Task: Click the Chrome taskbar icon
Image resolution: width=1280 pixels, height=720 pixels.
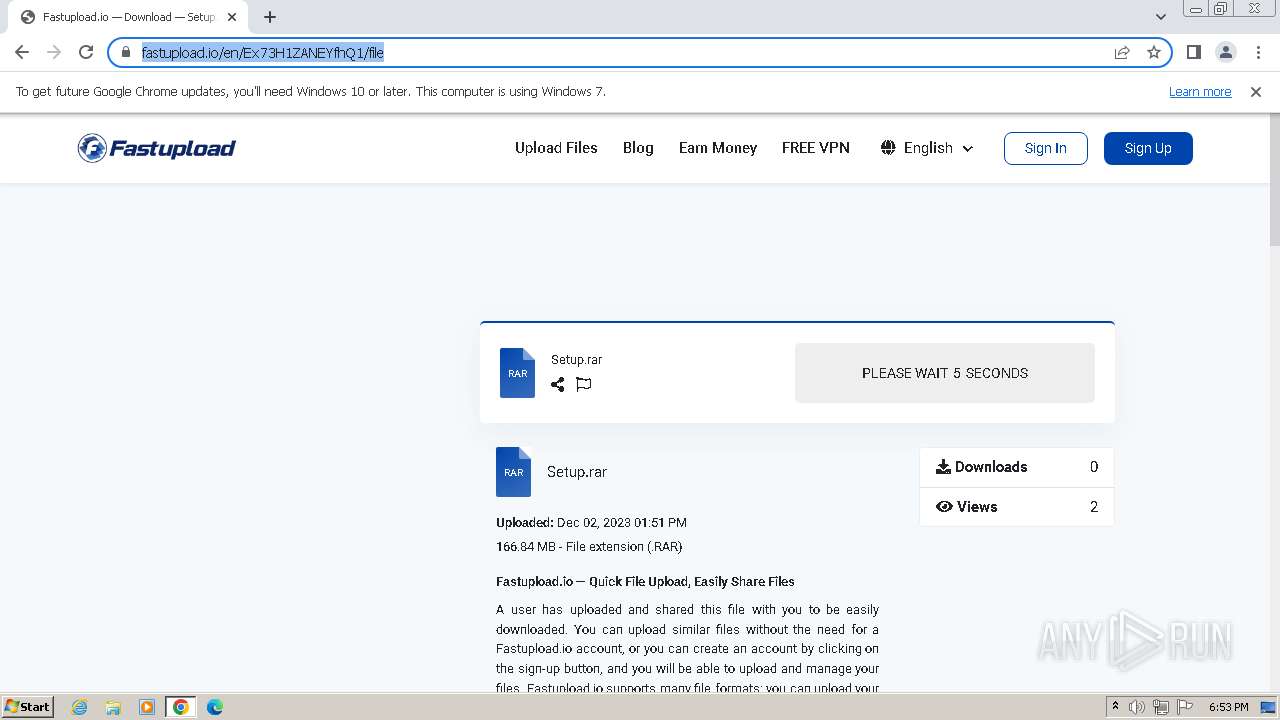Action: (181, 707)
